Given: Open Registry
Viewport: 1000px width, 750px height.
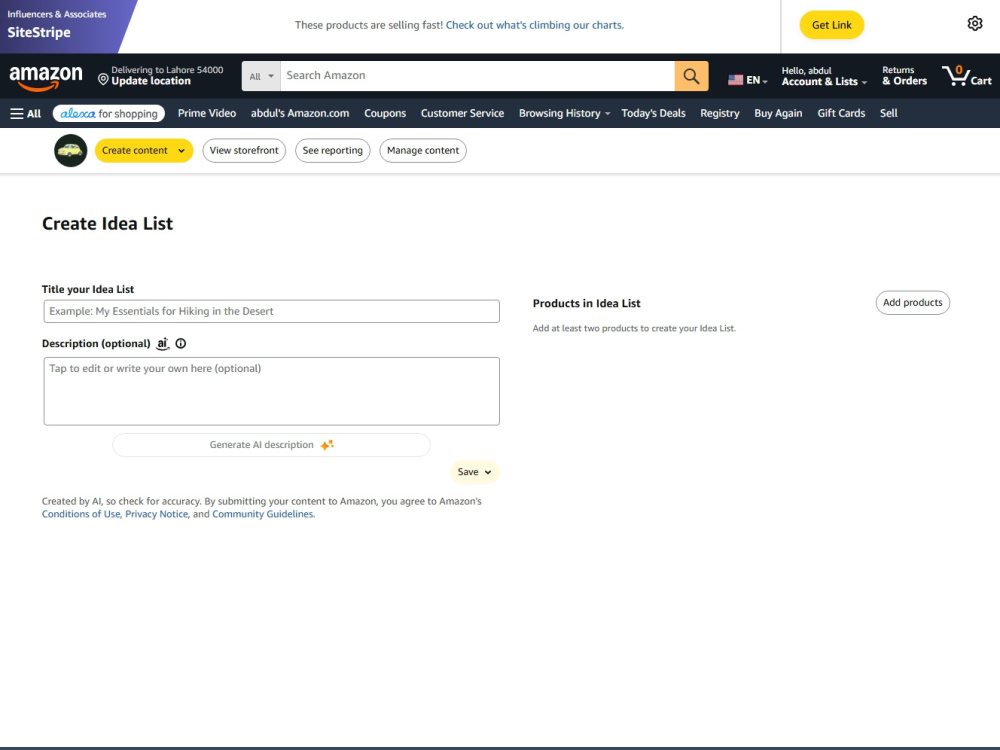Looking at the screenshot, I should pyautogui.click(x=719, y=114).
